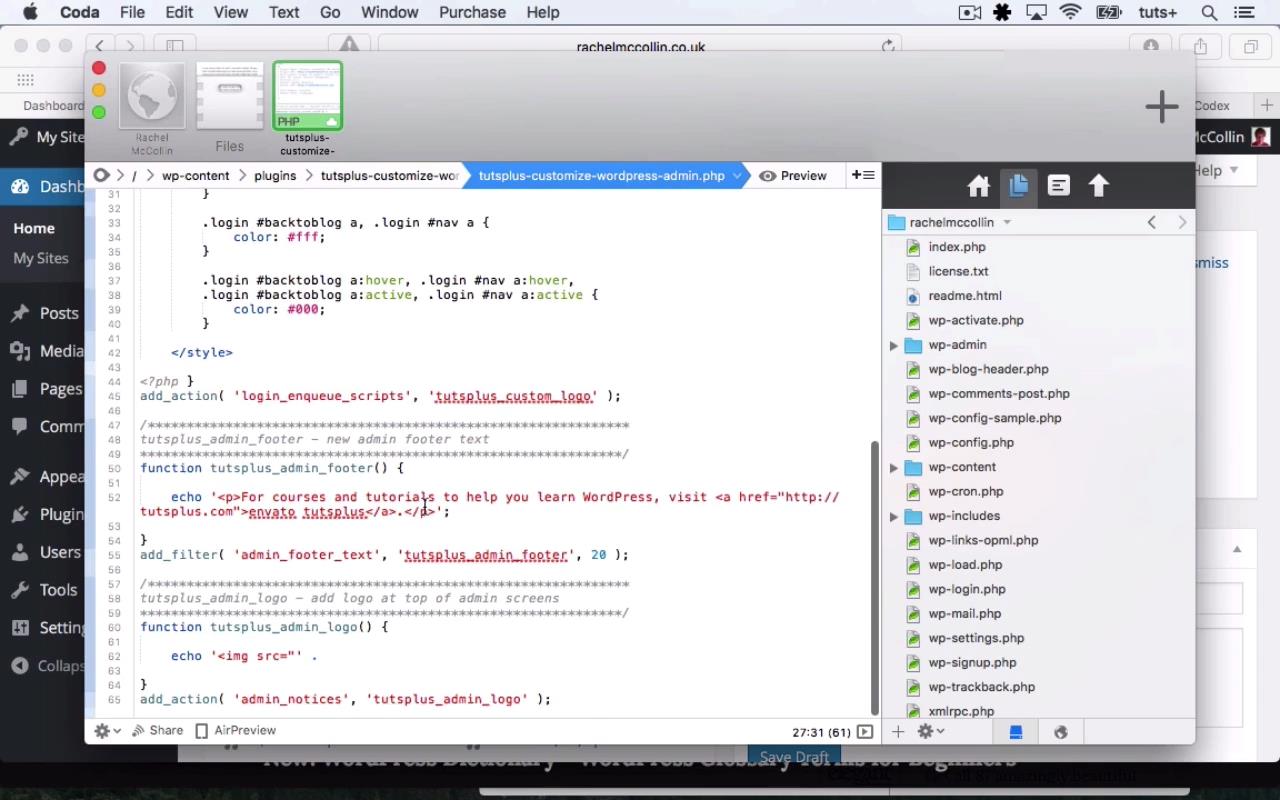Click the path bar circle navigation icon

pos(101,175)
